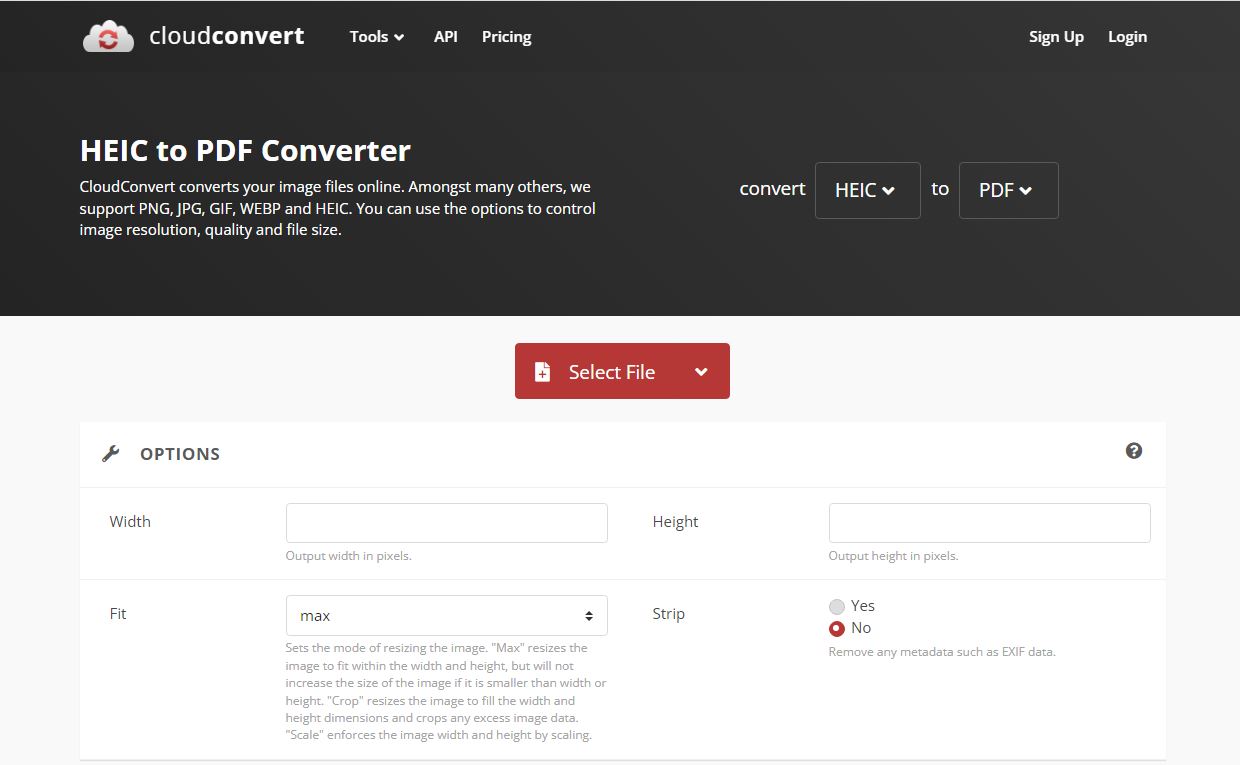Click the Width input field
The width and height of the screenshot is (1240, 765).
click(x=446, y=523)
